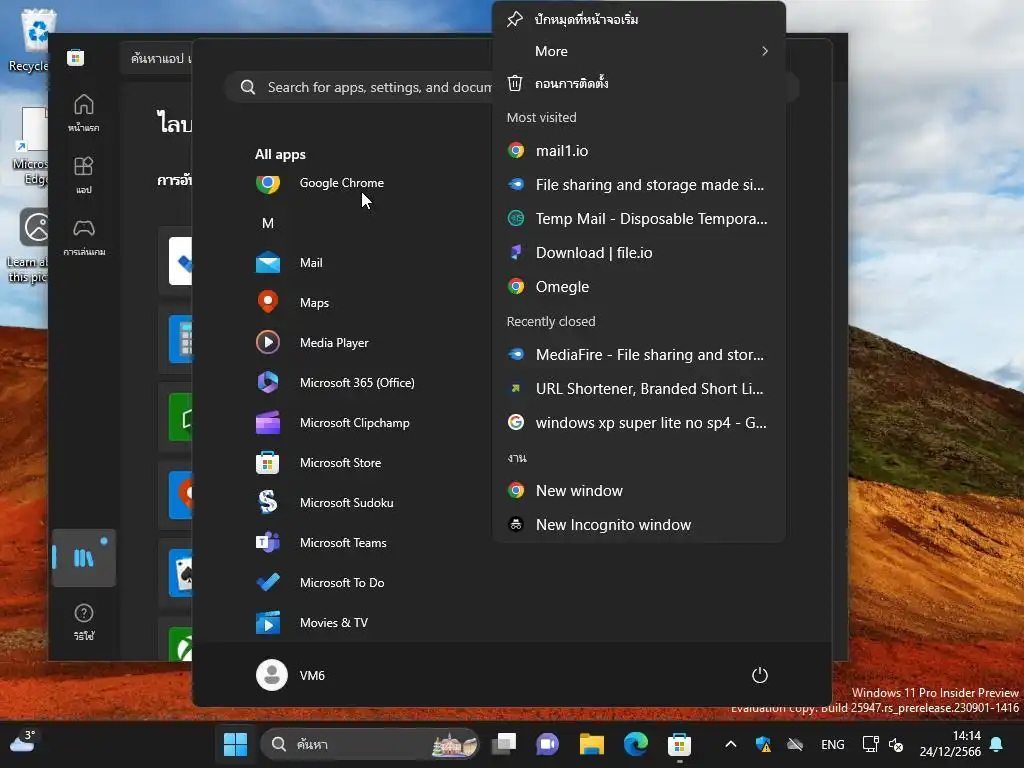Screen dimensions: 1024x768
Task: Open the notification bell on taskbar
Action: click(997, 744)
